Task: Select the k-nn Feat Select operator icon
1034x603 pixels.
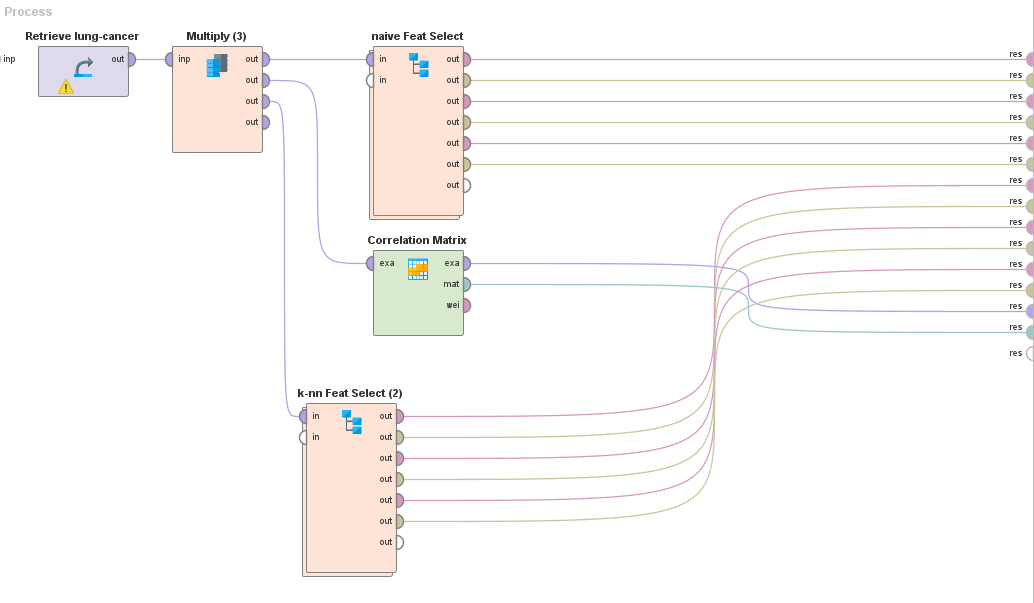Action: [x=351, y=421]
